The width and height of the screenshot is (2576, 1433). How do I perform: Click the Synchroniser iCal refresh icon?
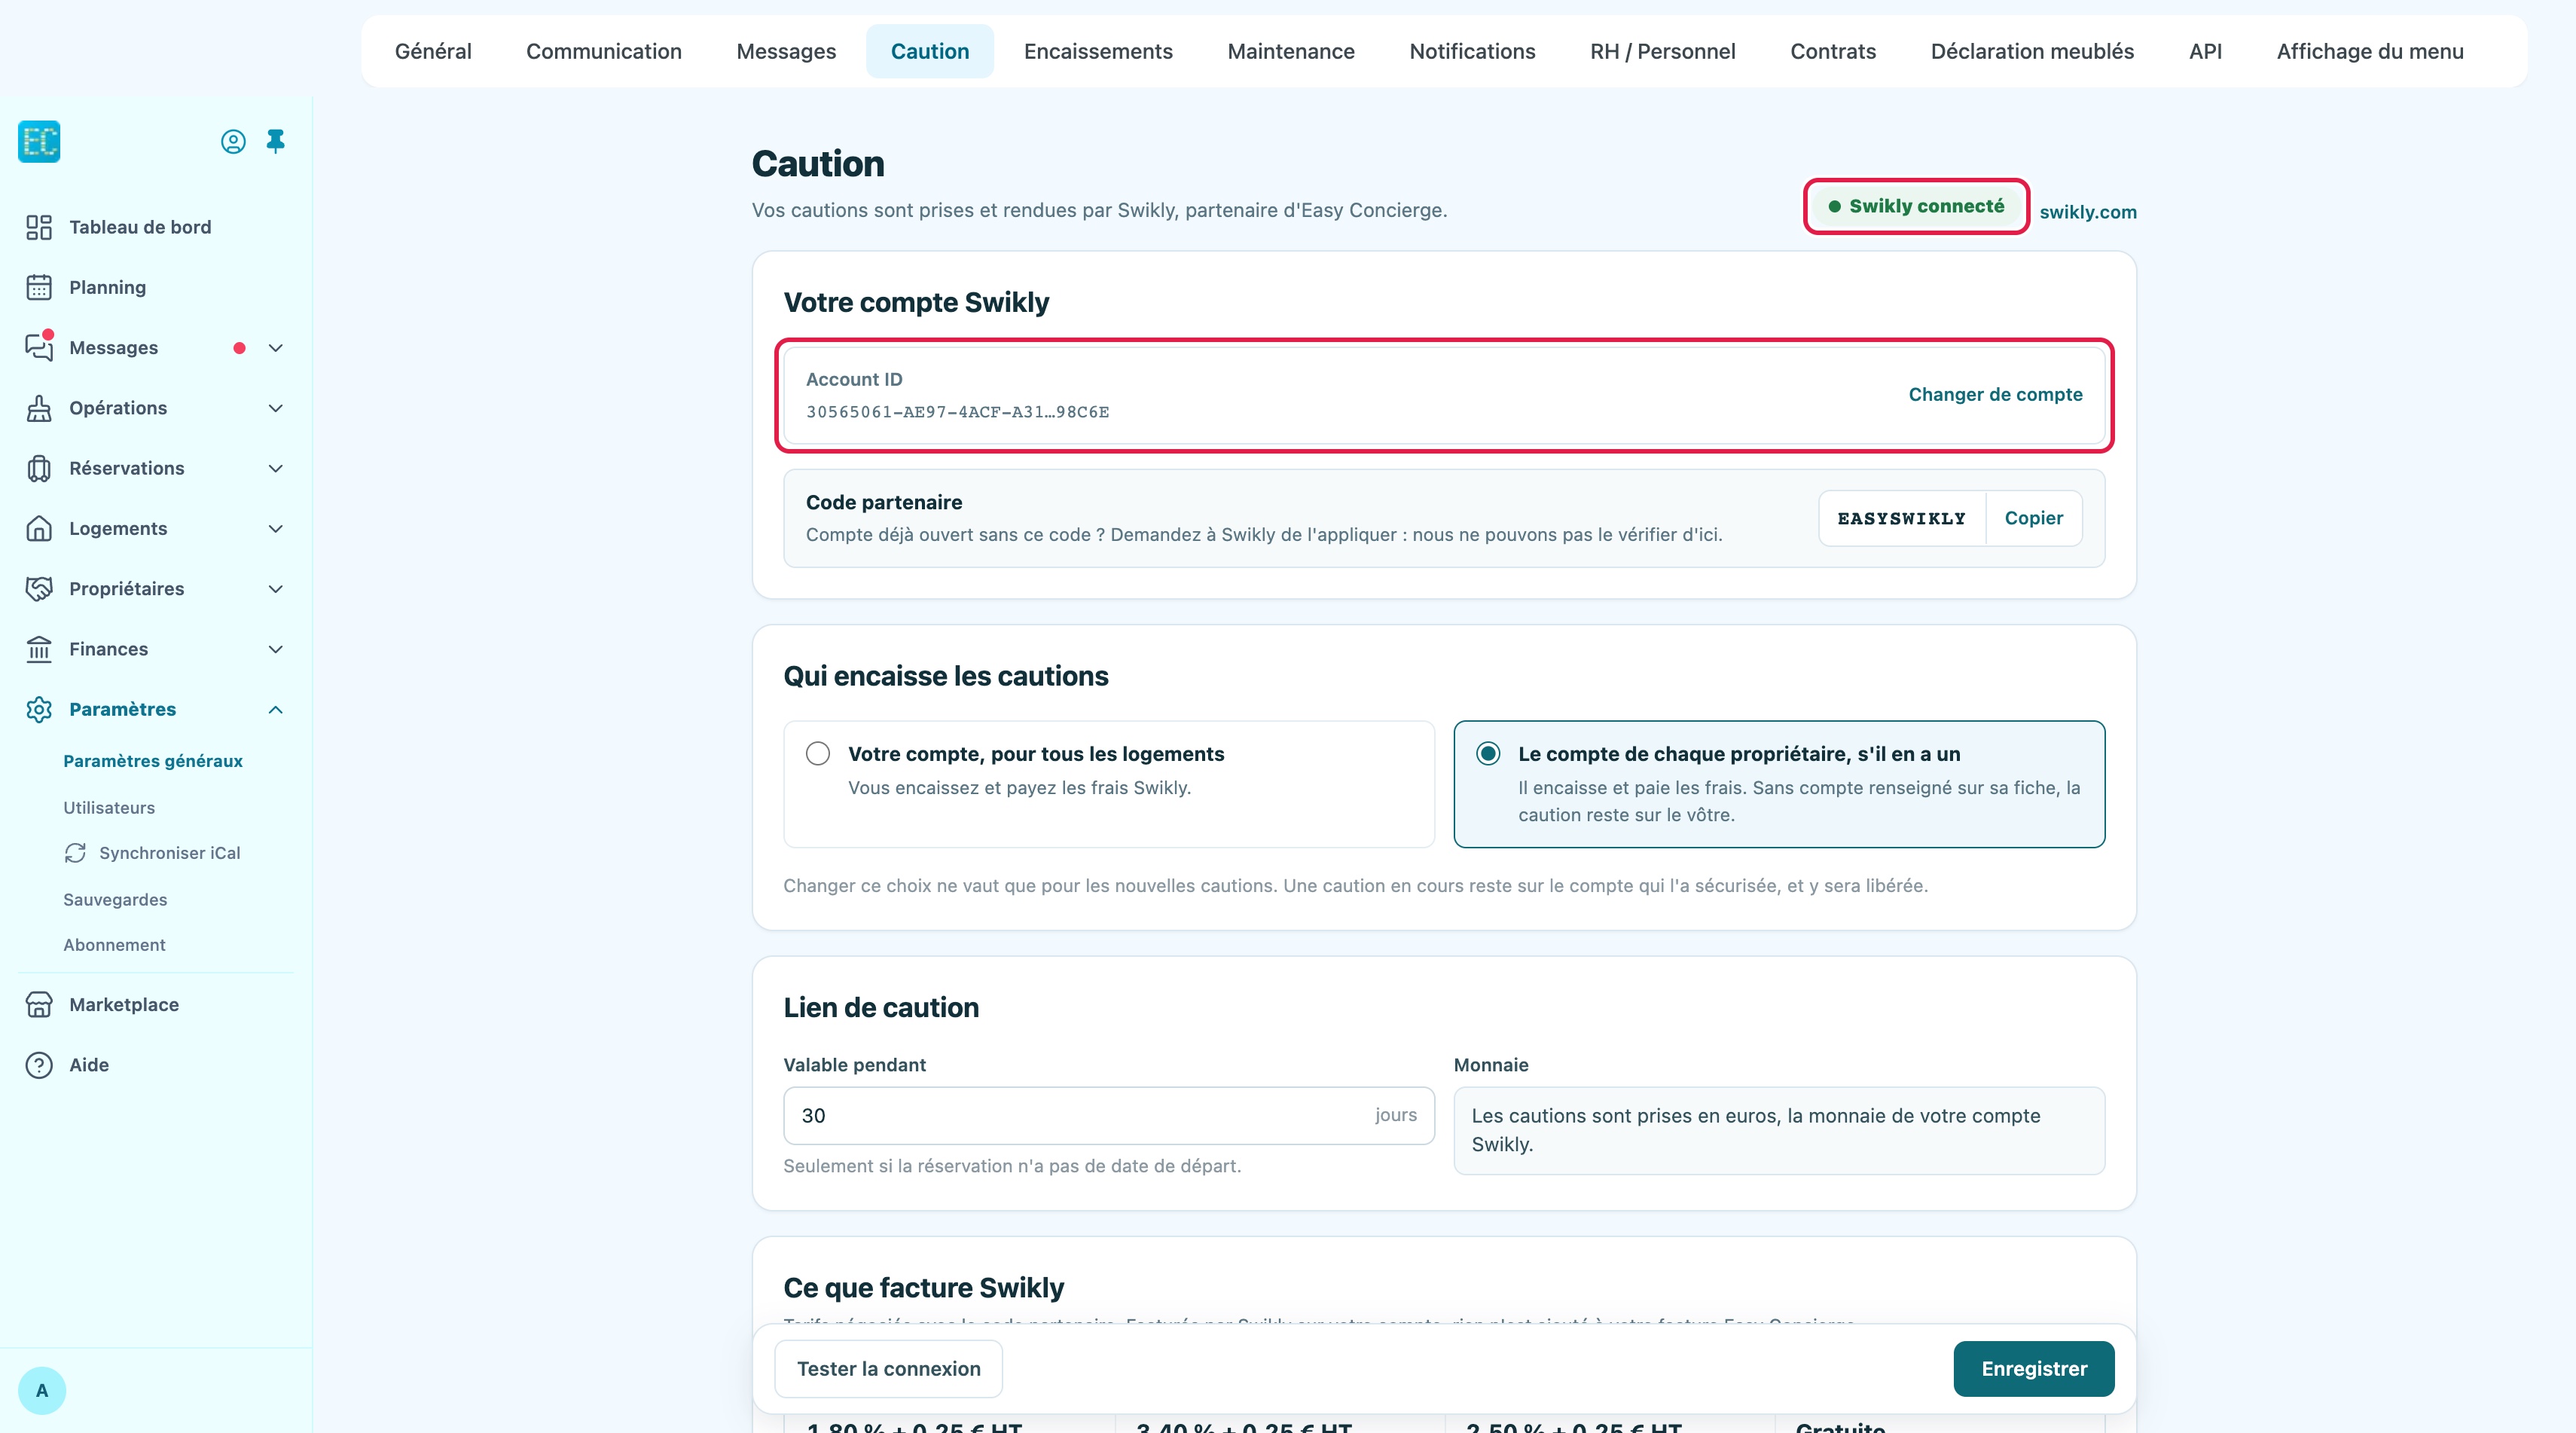tap(75, 853)
